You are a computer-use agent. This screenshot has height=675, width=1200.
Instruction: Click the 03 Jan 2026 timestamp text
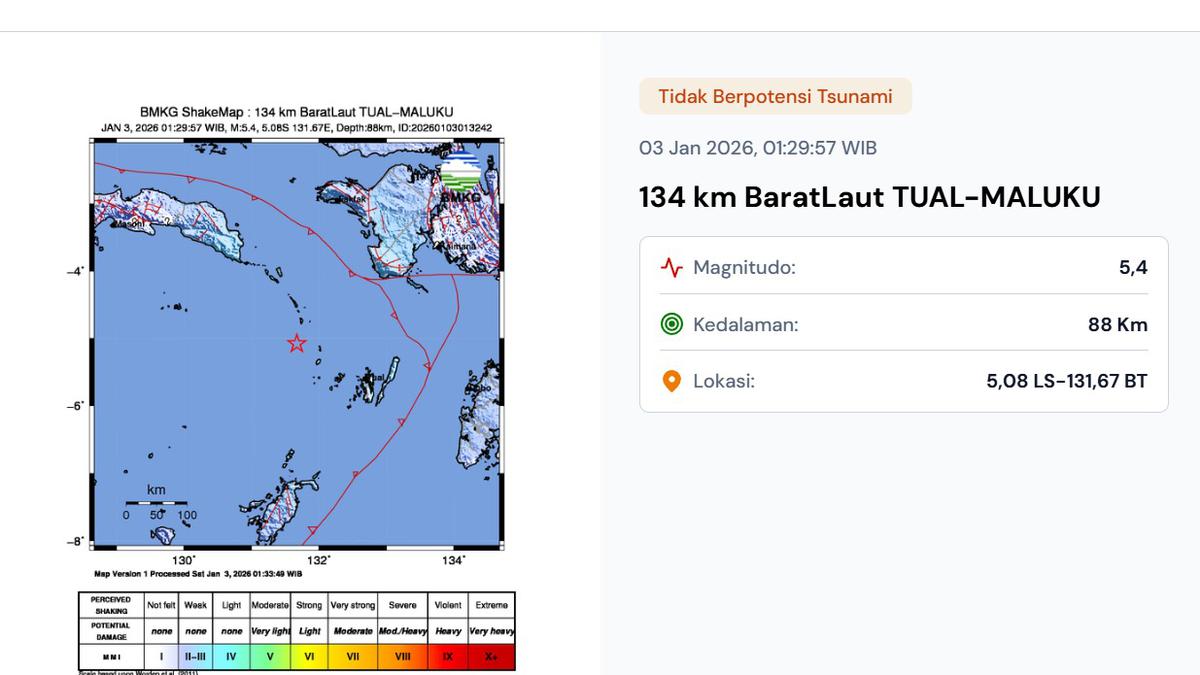tap(757, 148)
